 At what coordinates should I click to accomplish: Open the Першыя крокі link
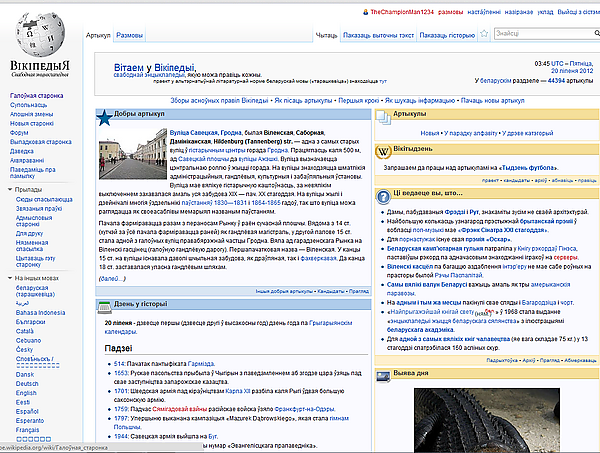[359, 101]
